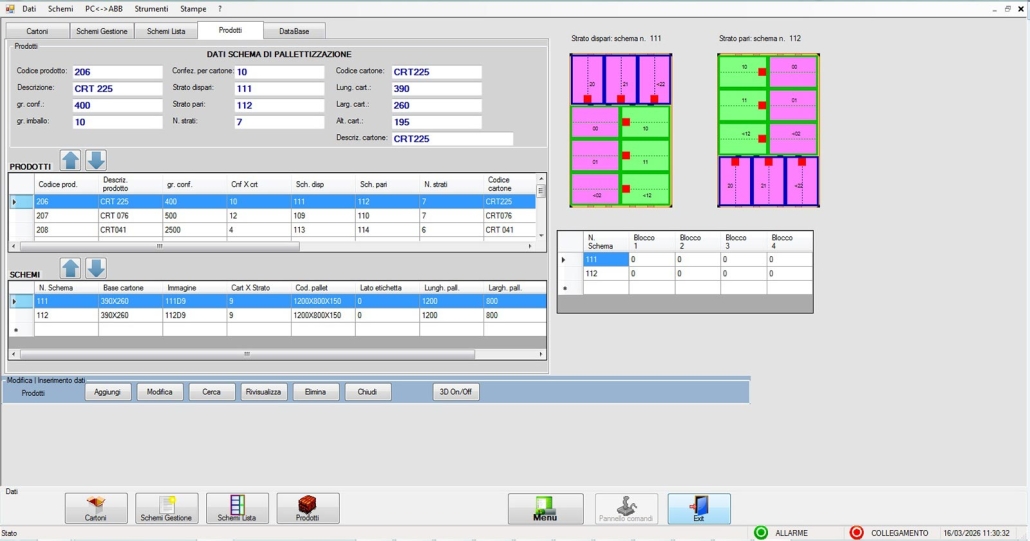Screen dimensions: 1030x541
Task: Move up in the PRODOTTI list with up arrow
Action: pyautogui.click(x=71, y=160)
